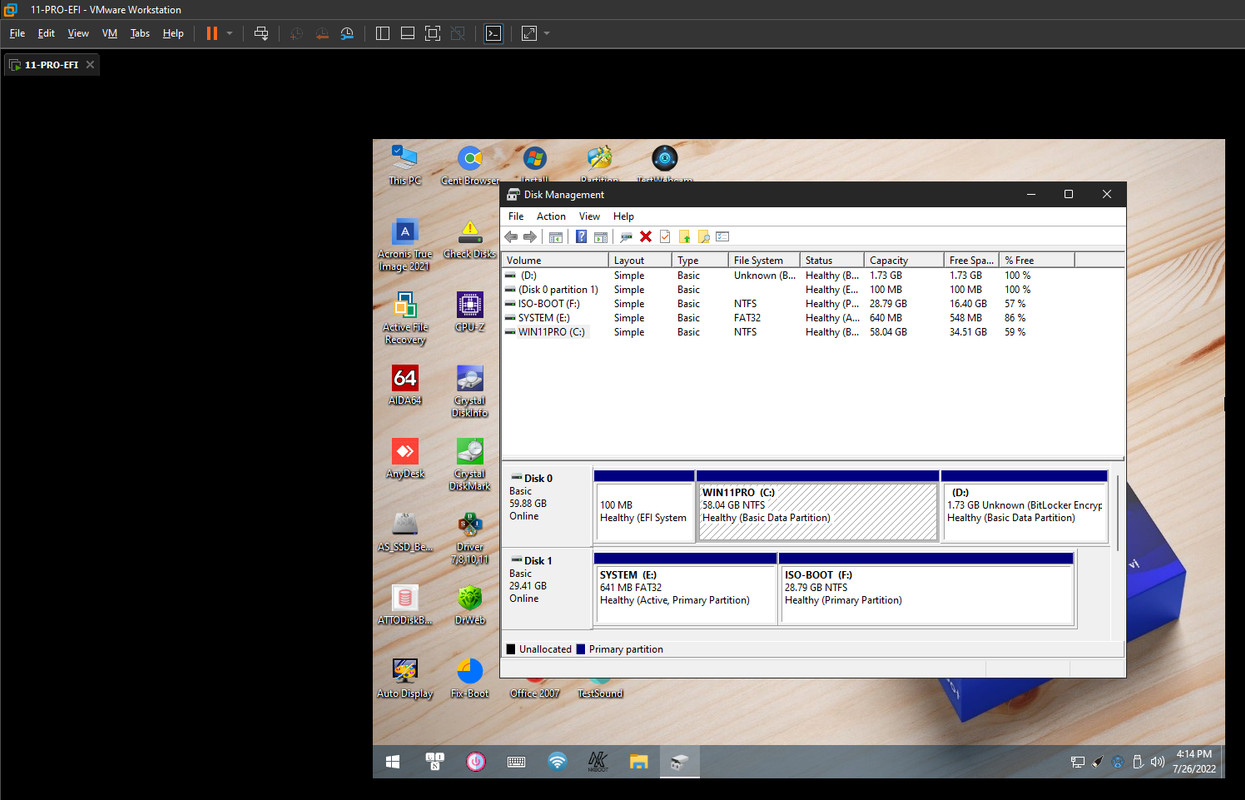Click the Disk 1 label panel
The height and width of the screenshot is (800, 1245).
pos(546,589)
